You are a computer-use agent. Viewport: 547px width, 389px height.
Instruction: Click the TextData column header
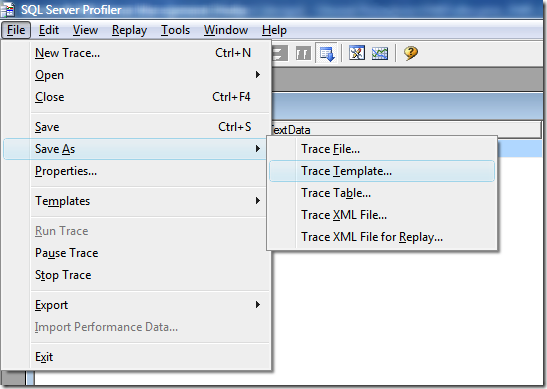pyautogui.click(x=406, y=129)
